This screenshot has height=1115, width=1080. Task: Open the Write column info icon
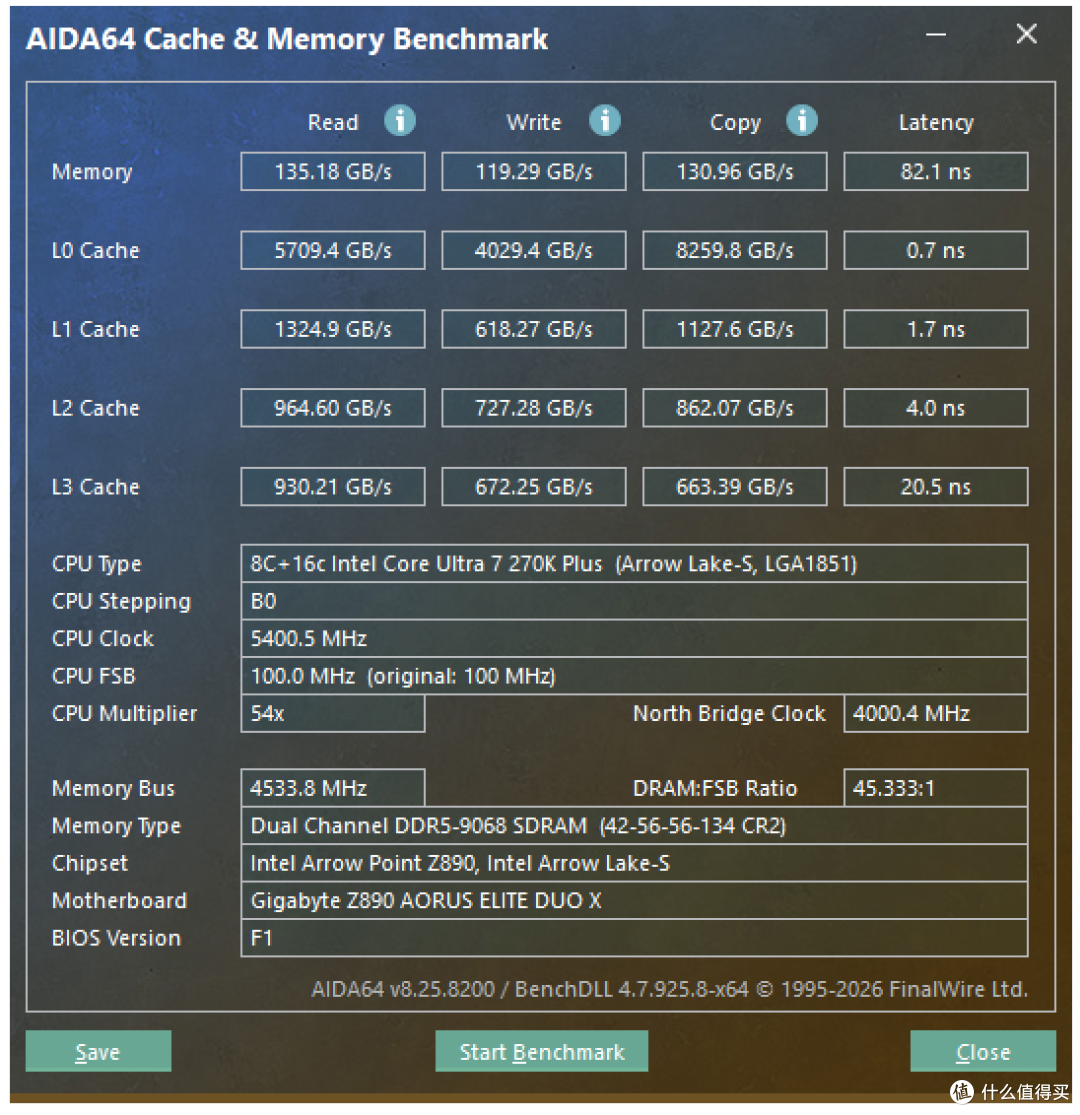tap(604, 121)
